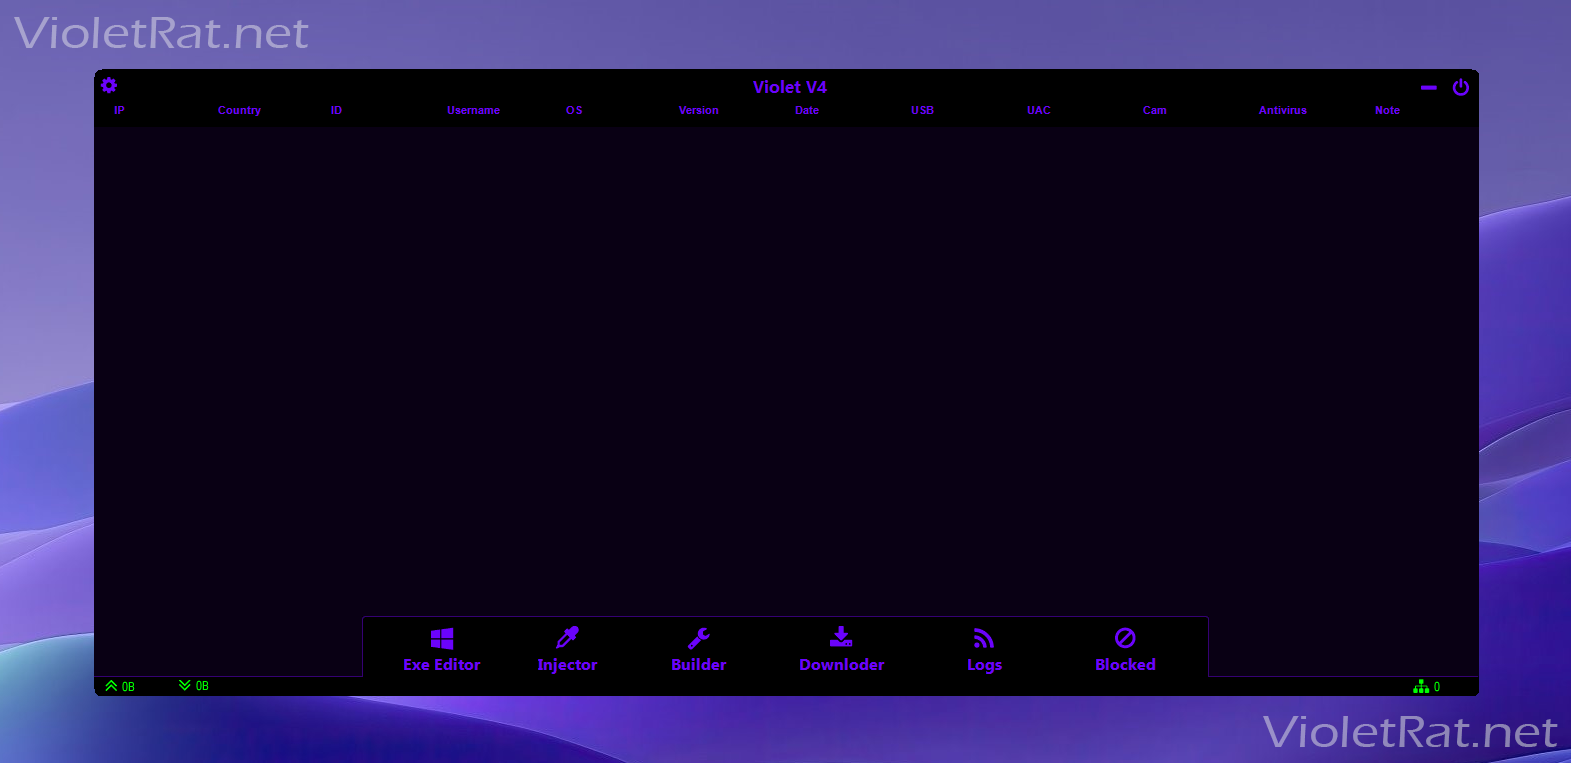Open the Injector tool
Image resolution: width=1571 pixels, height=763 pixels.
[x=567, y=650]
